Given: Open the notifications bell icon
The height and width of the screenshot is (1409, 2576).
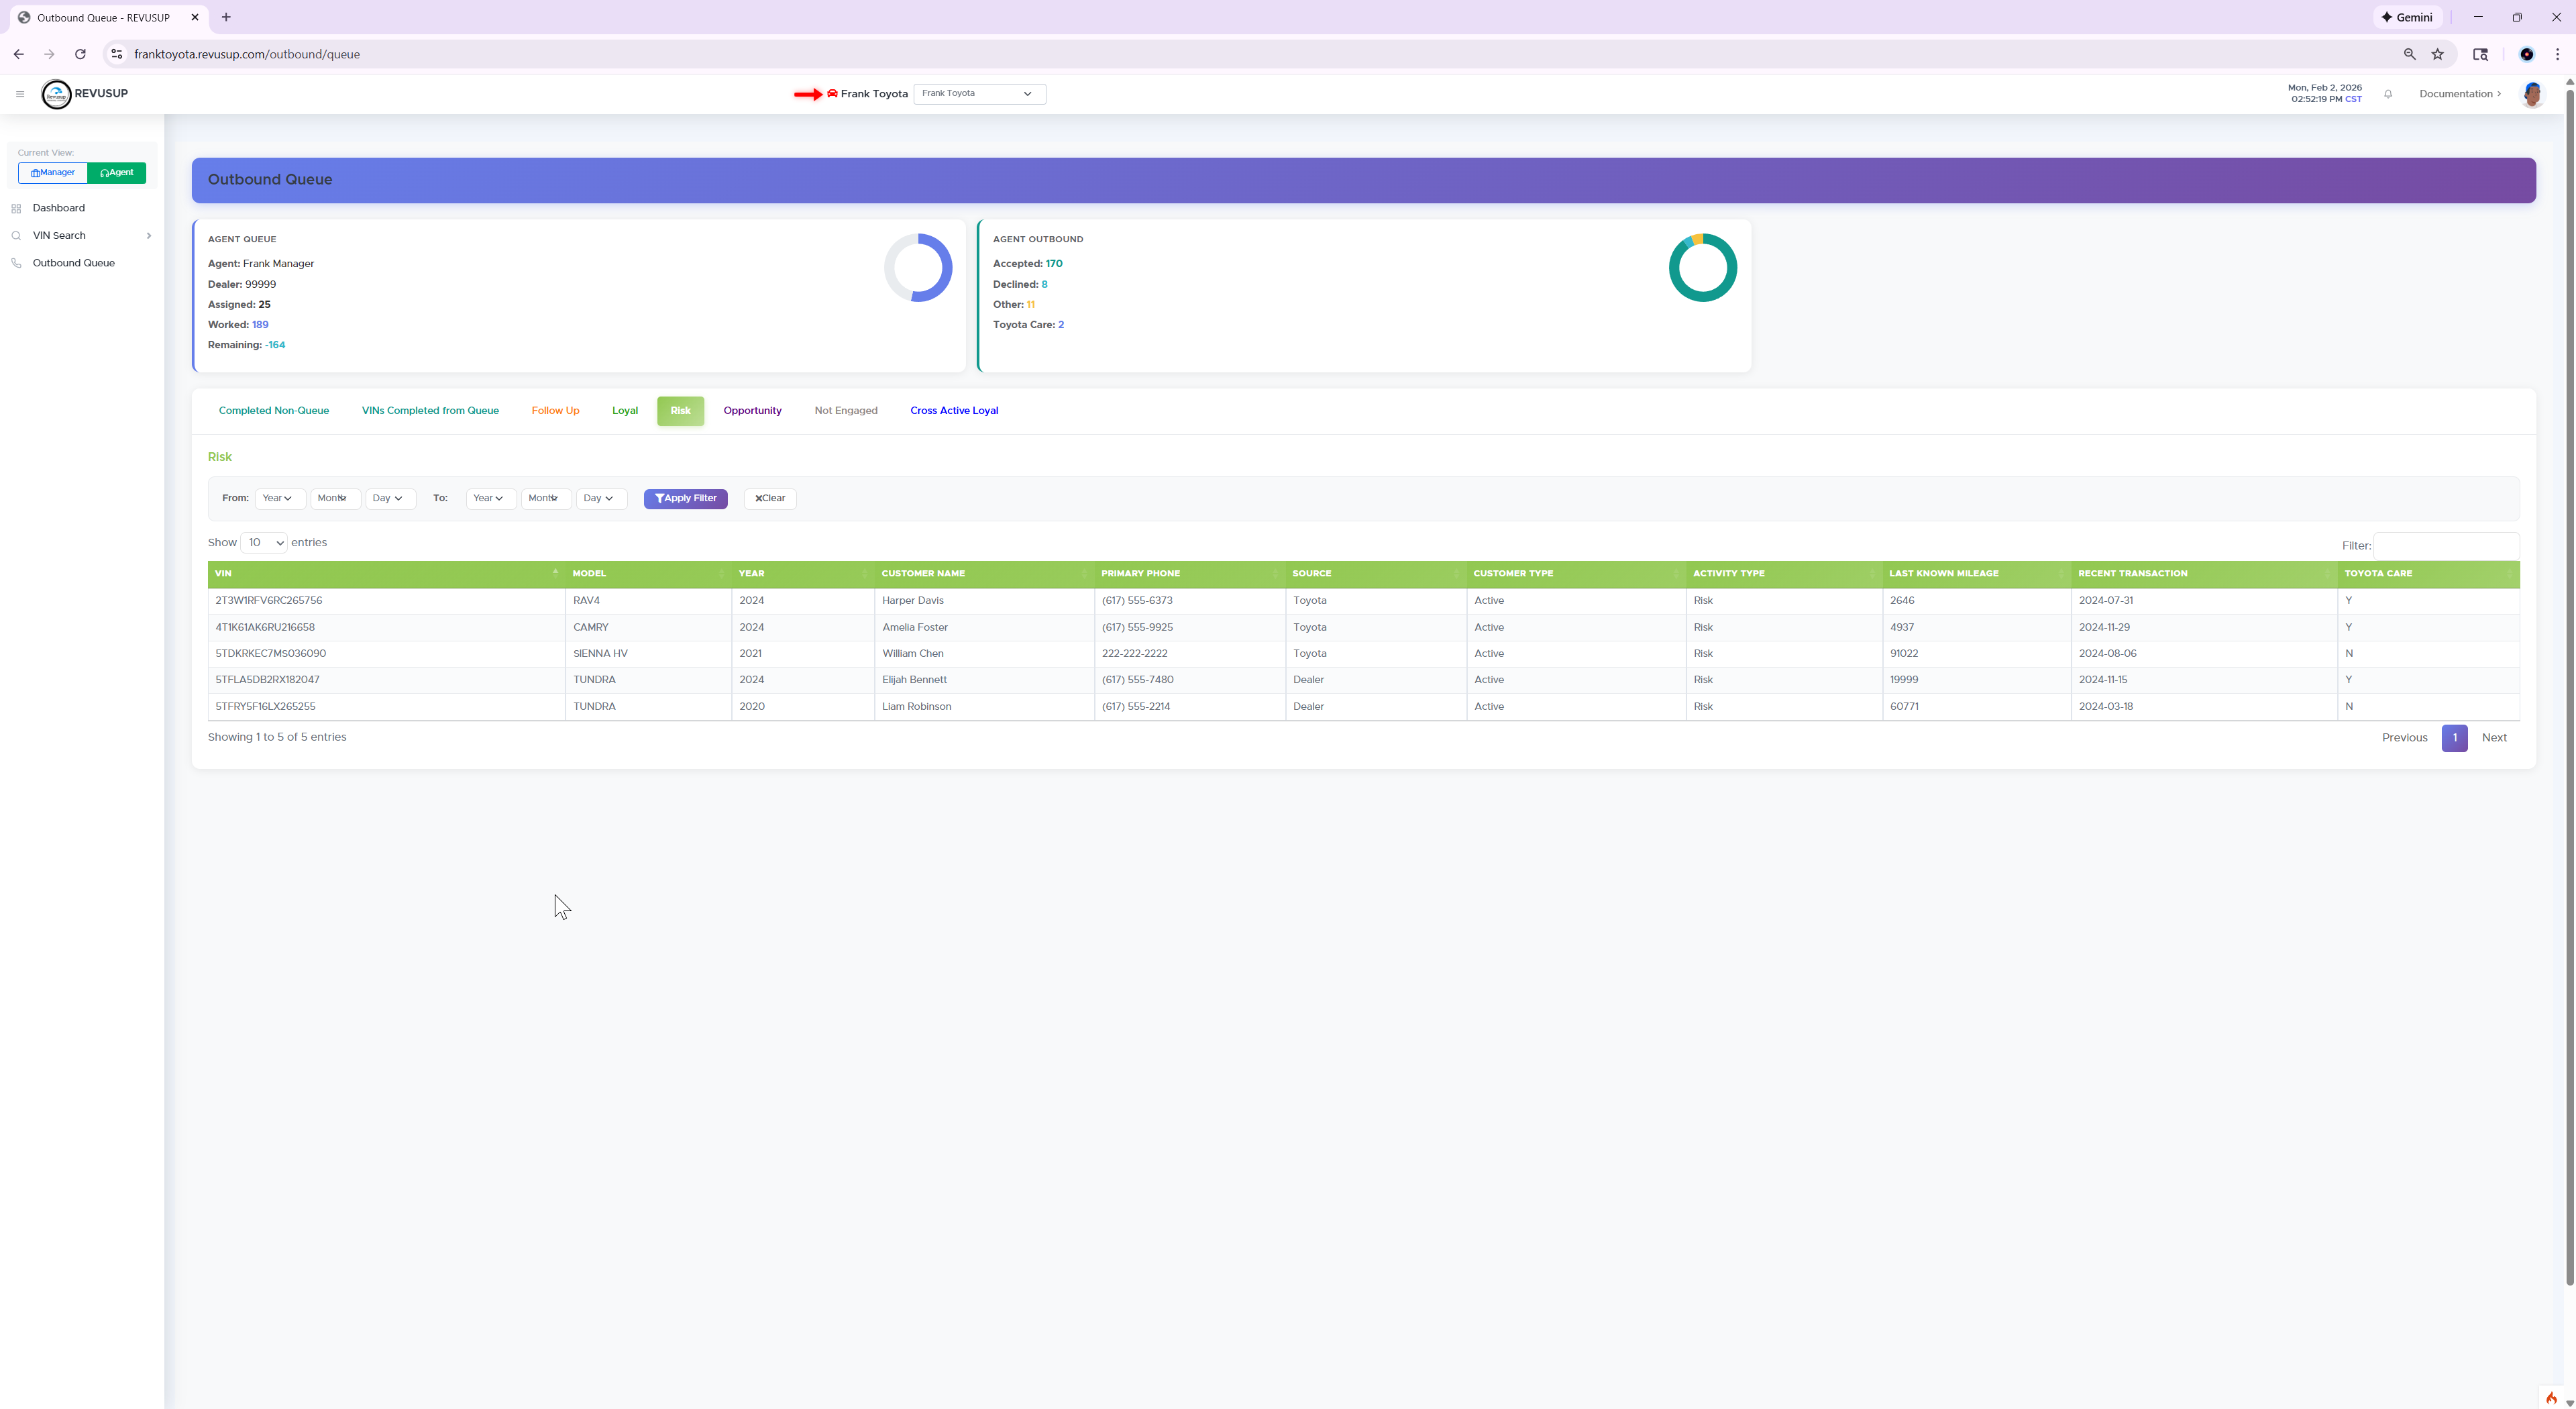Looking at the screenshot, I should point(2388,94).
